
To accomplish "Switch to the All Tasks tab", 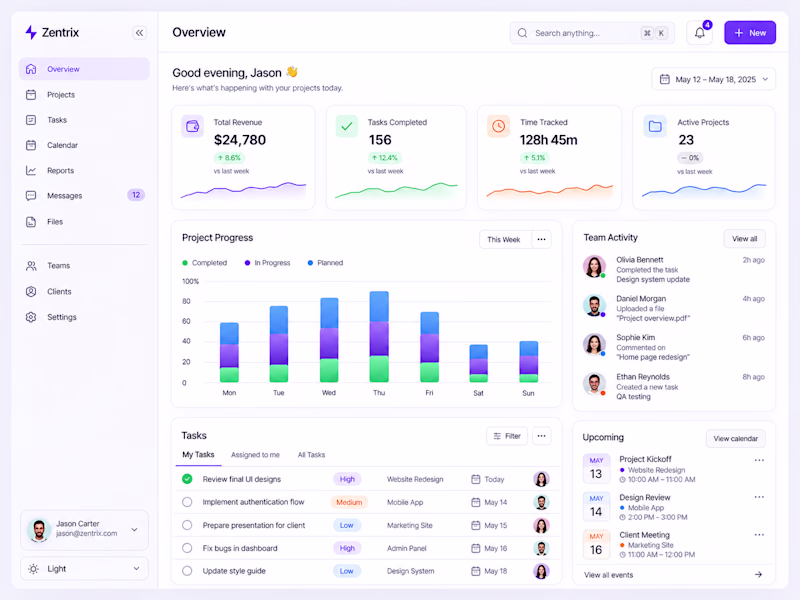I will (311, 455).
